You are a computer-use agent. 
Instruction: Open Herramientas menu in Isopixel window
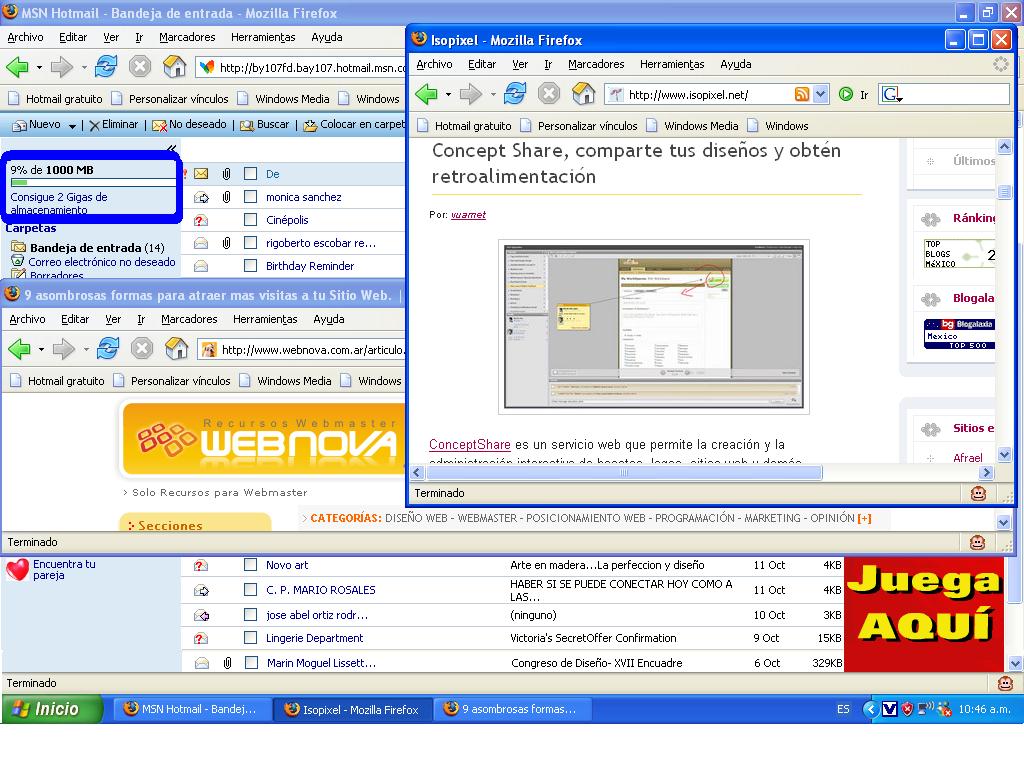(672, 64)
